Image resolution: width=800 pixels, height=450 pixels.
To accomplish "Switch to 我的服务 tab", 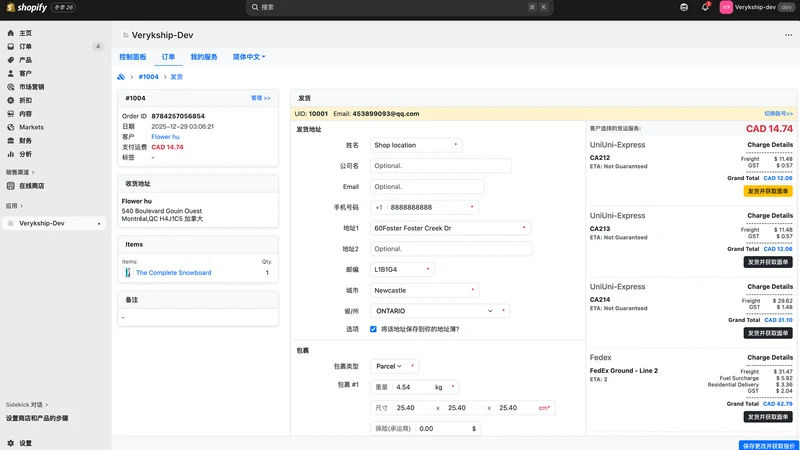I will 204,57.
